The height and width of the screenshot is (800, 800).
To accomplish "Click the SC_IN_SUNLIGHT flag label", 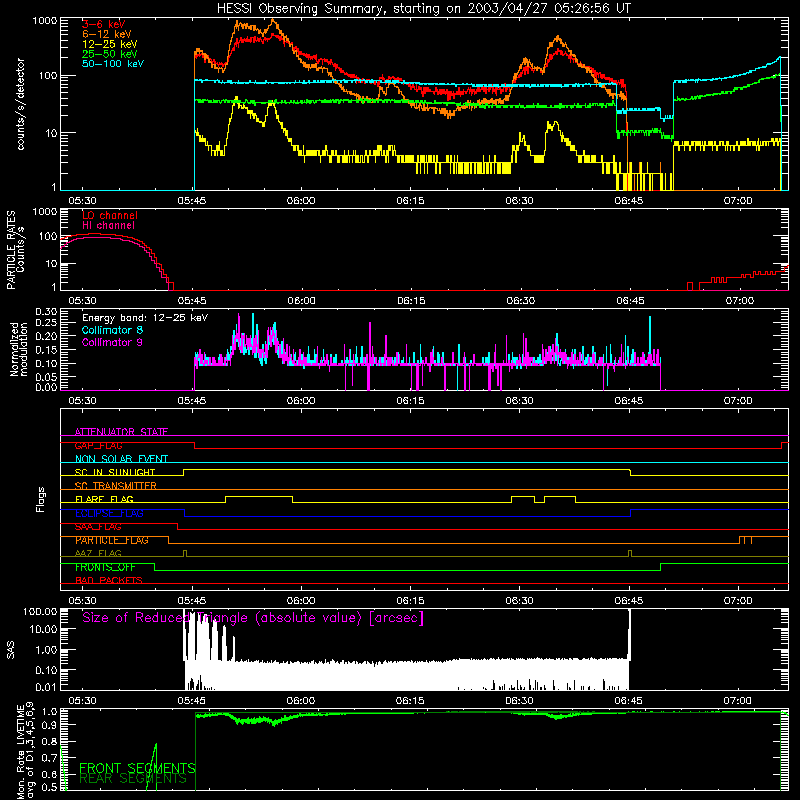I will [x=115, y=472].
